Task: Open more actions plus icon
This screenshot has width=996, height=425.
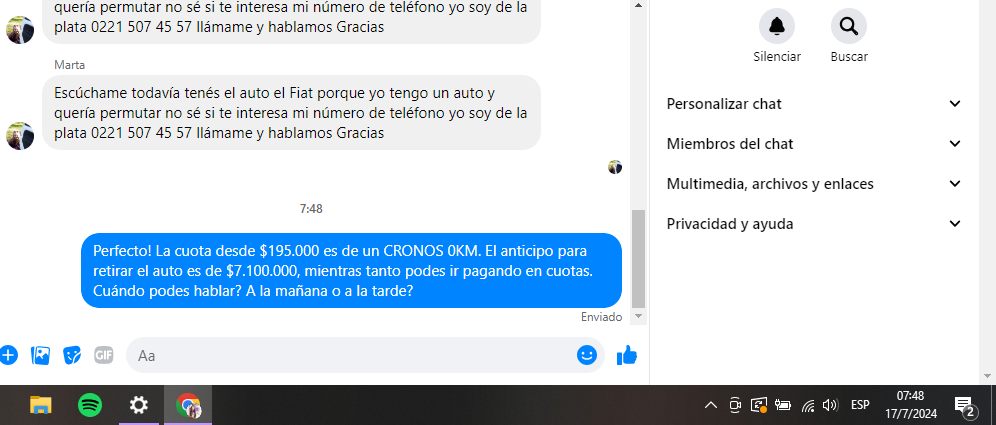Action: tap(8, 355)
